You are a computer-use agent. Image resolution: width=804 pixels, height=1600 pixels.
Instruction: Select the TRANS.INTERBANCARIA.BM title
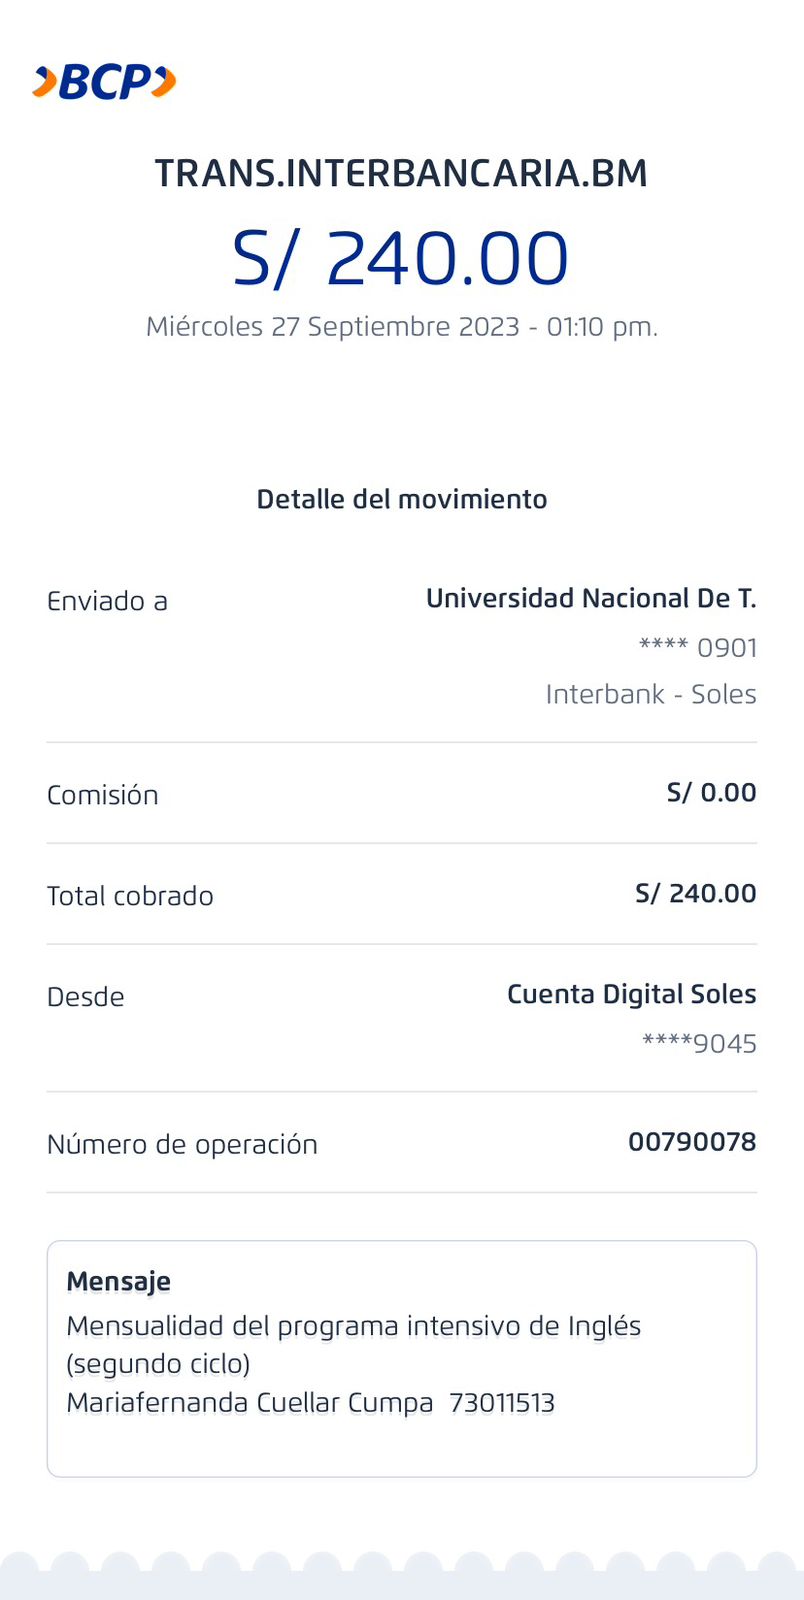coord(401,174)
